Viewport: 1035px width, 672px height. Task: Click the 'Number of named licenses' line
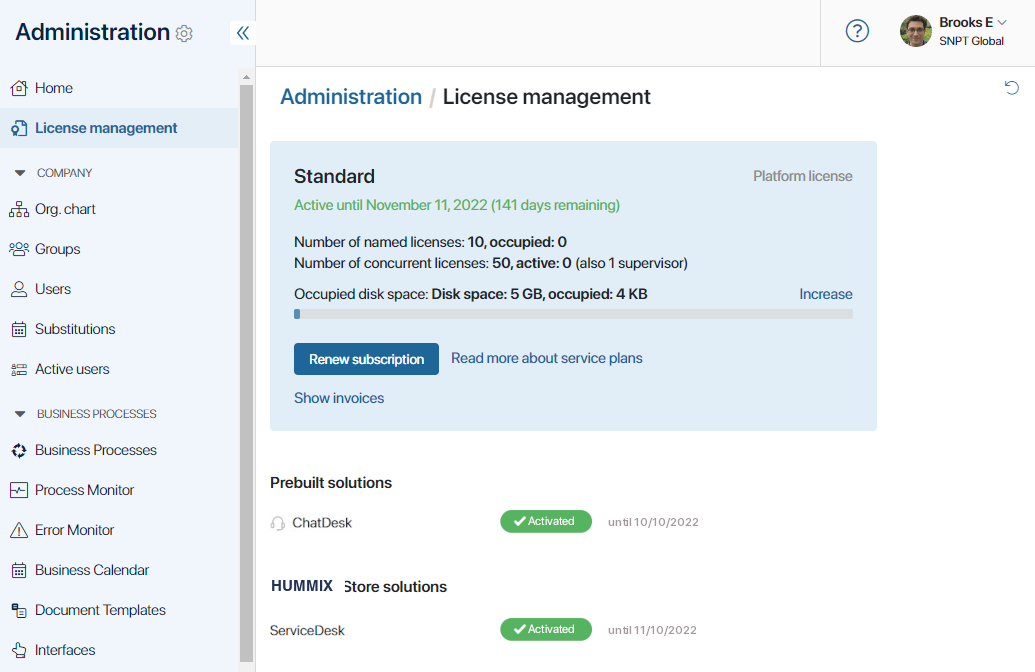[430, 242]
